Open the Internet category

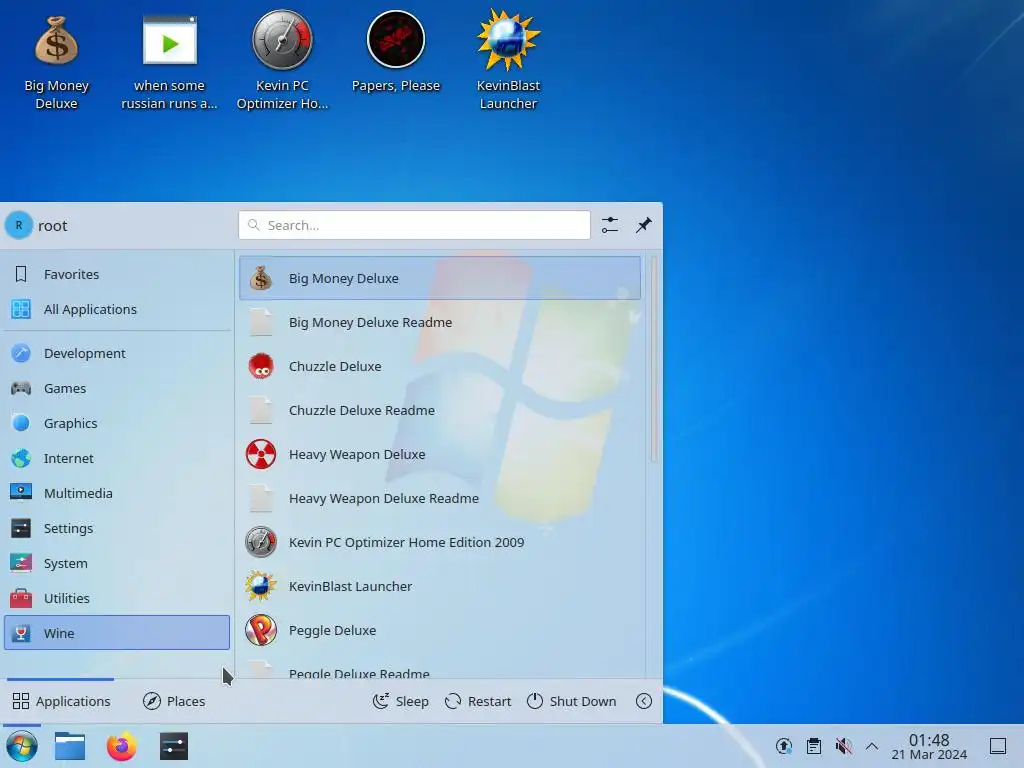(117, 458)
